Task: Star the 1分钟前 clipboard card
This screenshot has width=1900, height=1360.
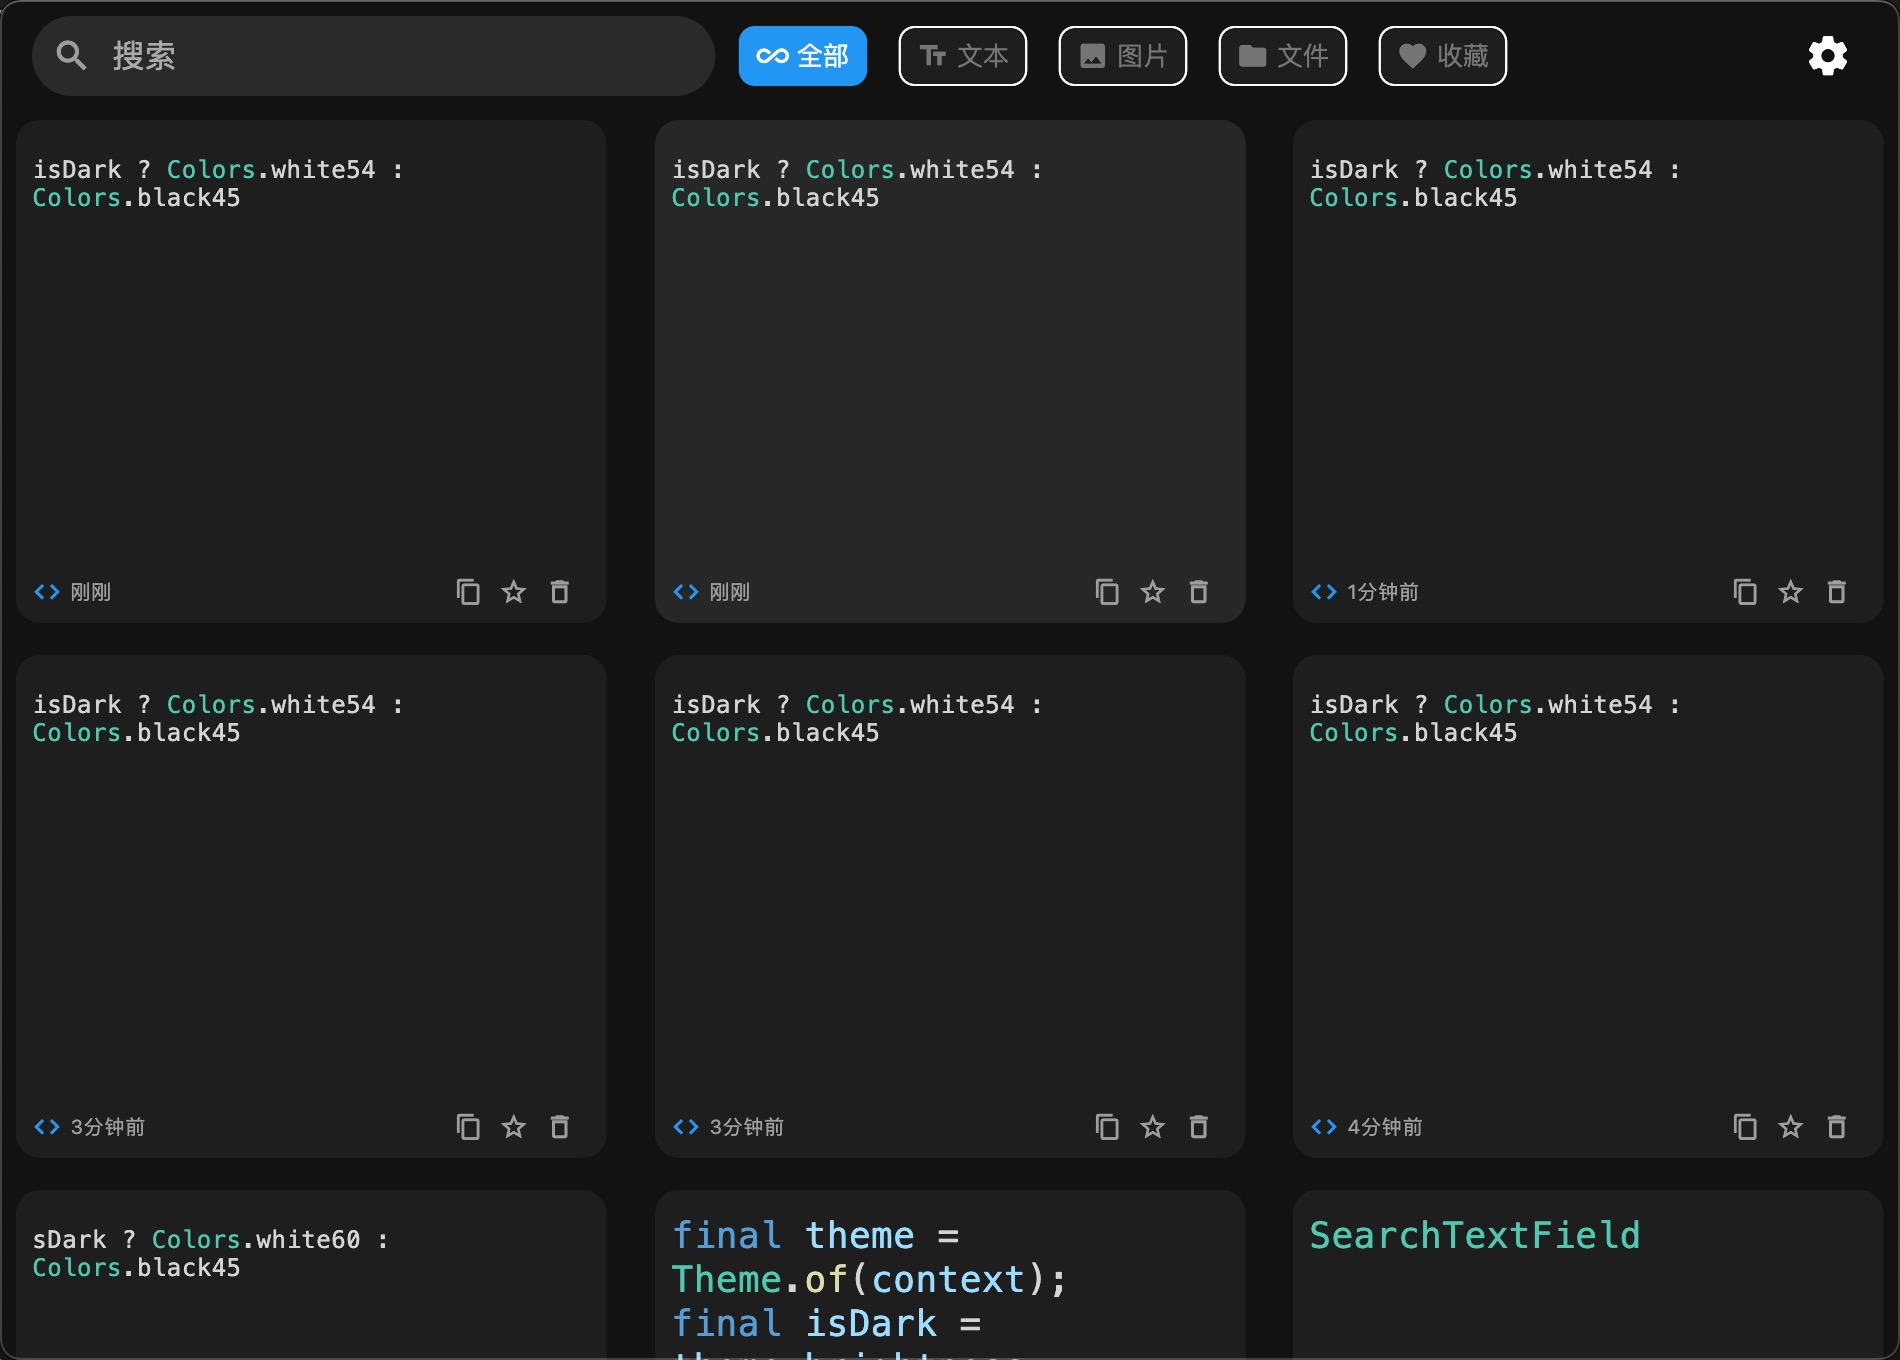Action: 1791,592
